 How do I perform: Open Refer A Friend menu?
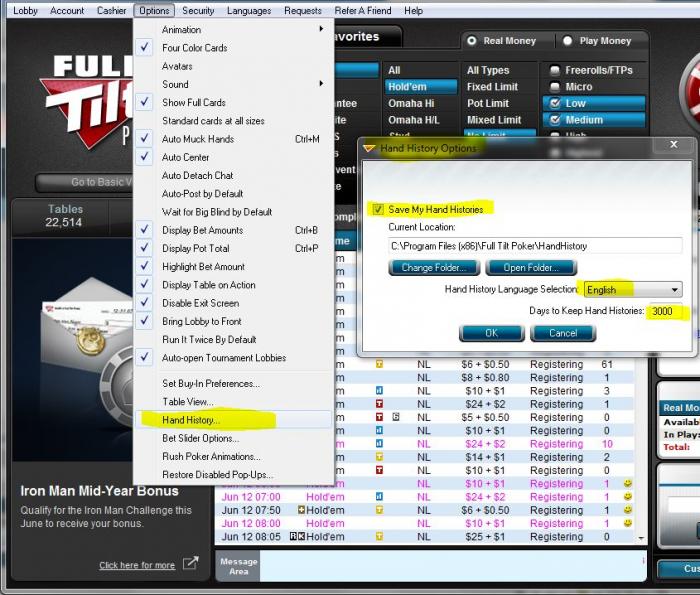(x=363, y=10)
